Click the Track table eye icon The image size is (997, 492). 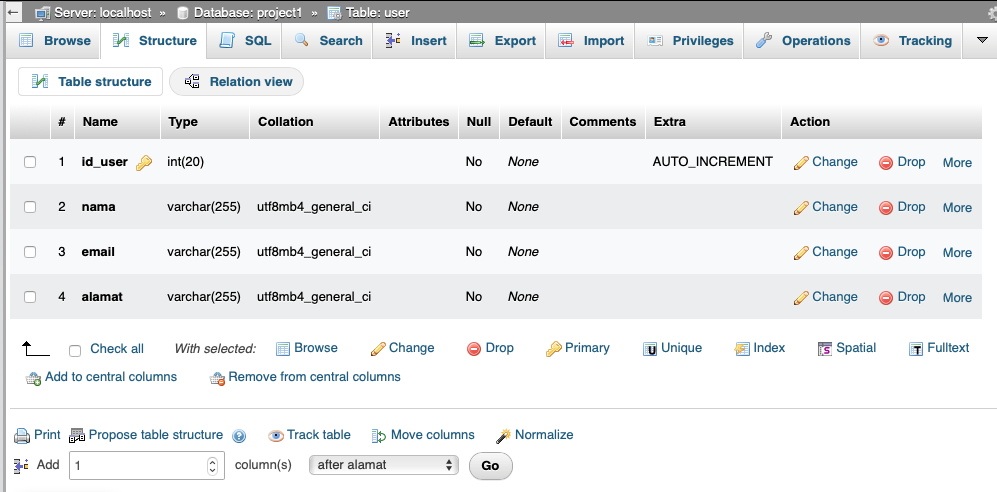click(x=275, y=436)
